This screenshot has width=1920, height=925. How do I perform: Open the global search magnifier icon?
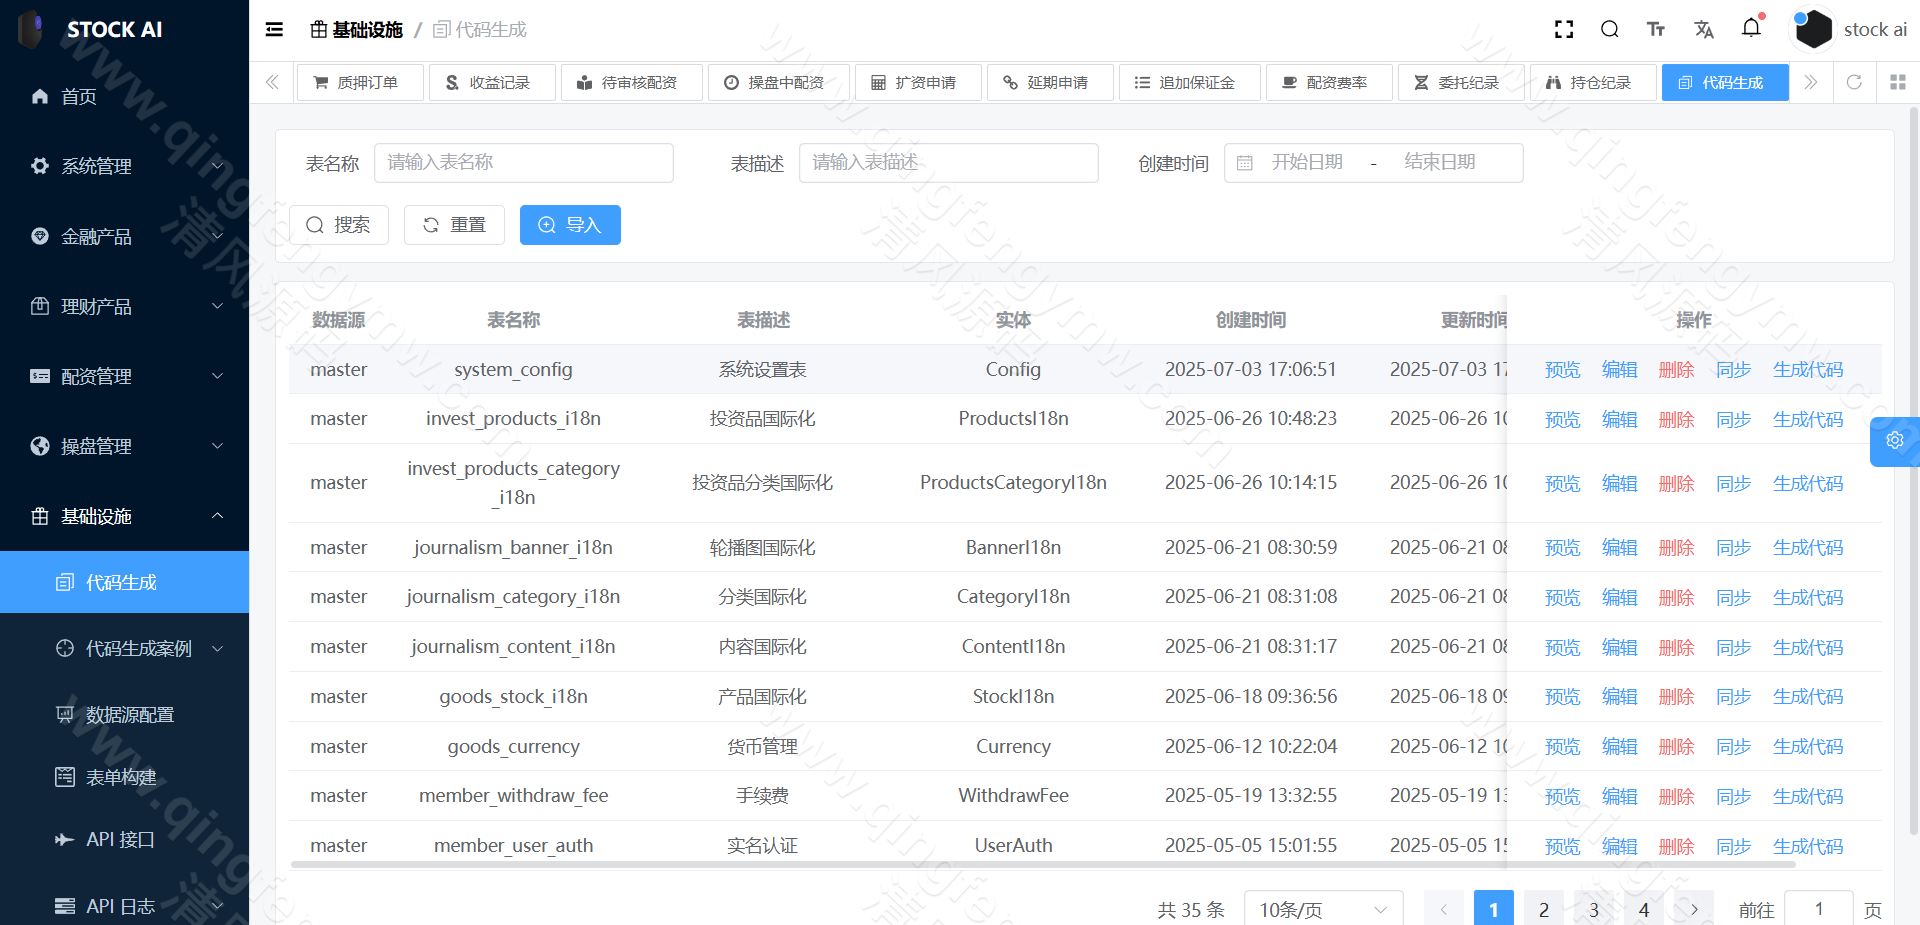[x=1610, y=29]
